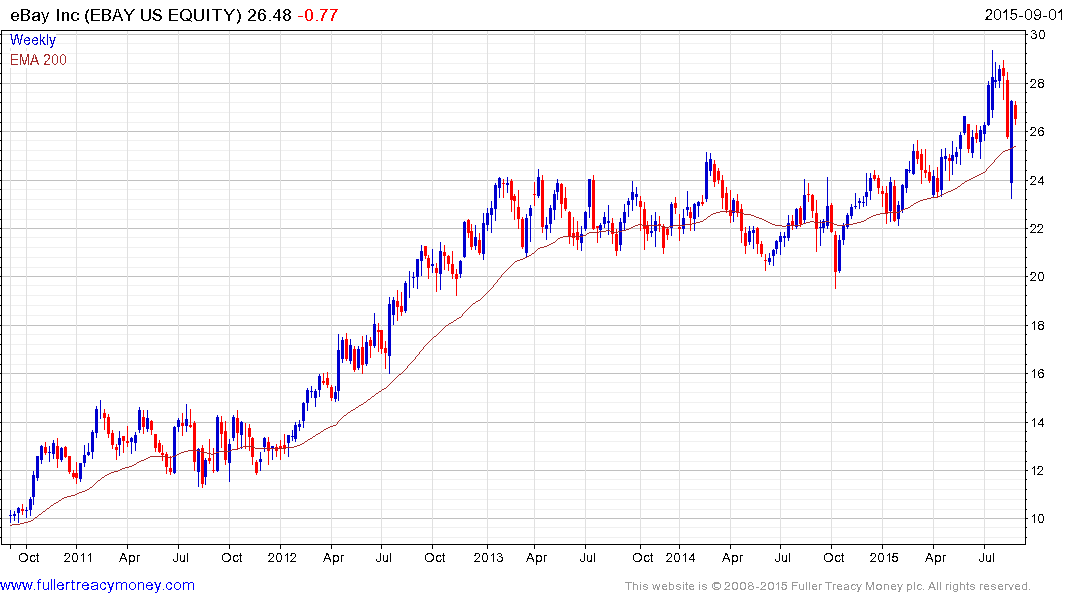Screen dimensions: 1075x600
Task: Click the 24 price axis label
Action: 1038,180
